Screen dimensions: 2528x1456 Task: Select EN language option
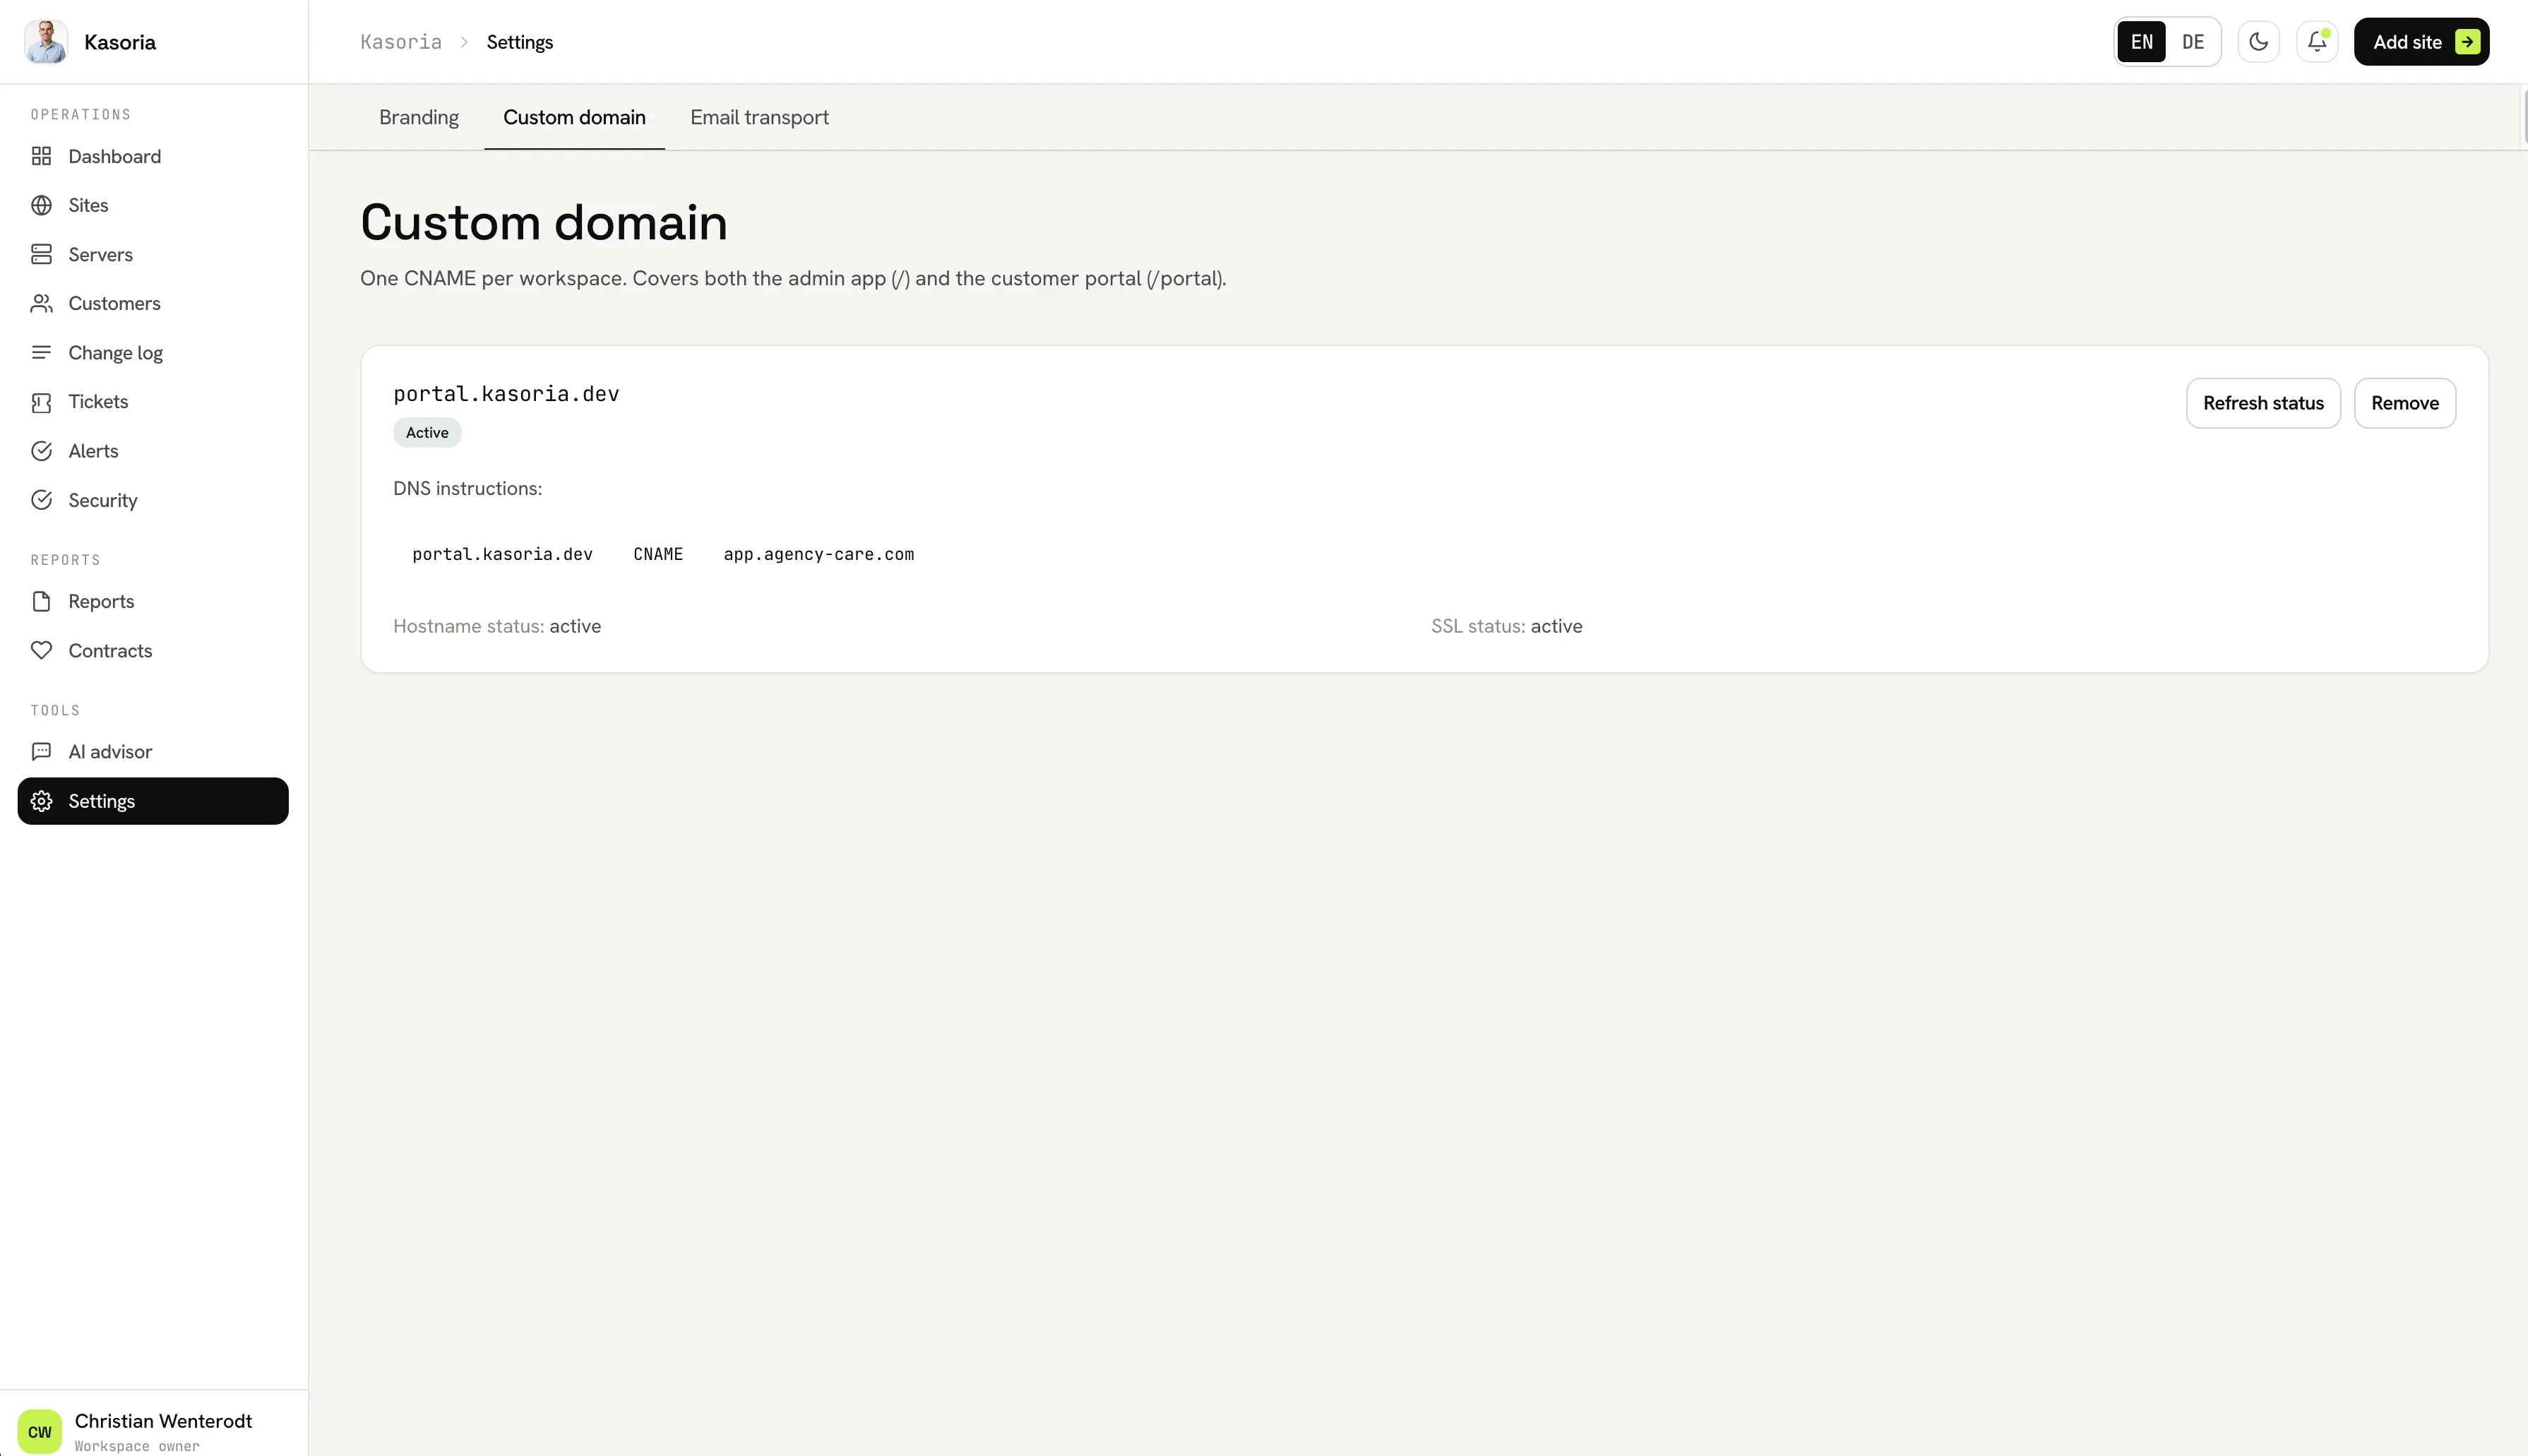tap(2141, 42)
